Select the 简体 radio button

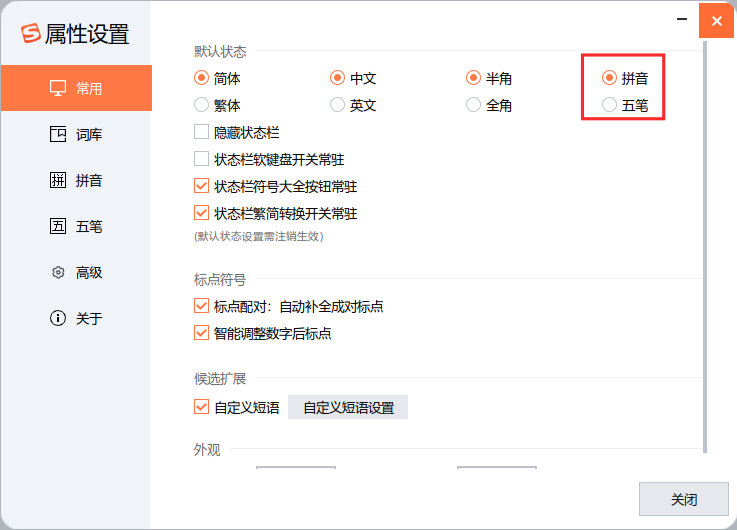[x=201, y=78]
